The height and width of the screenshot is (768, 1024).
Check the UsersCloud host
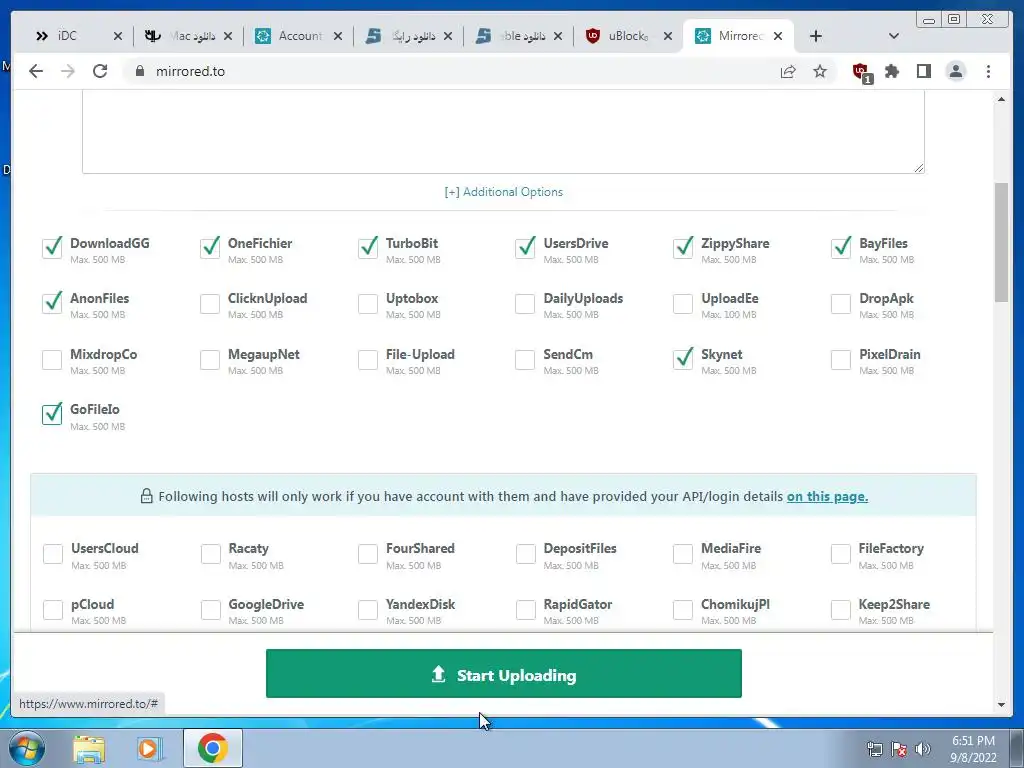[53, 554]
